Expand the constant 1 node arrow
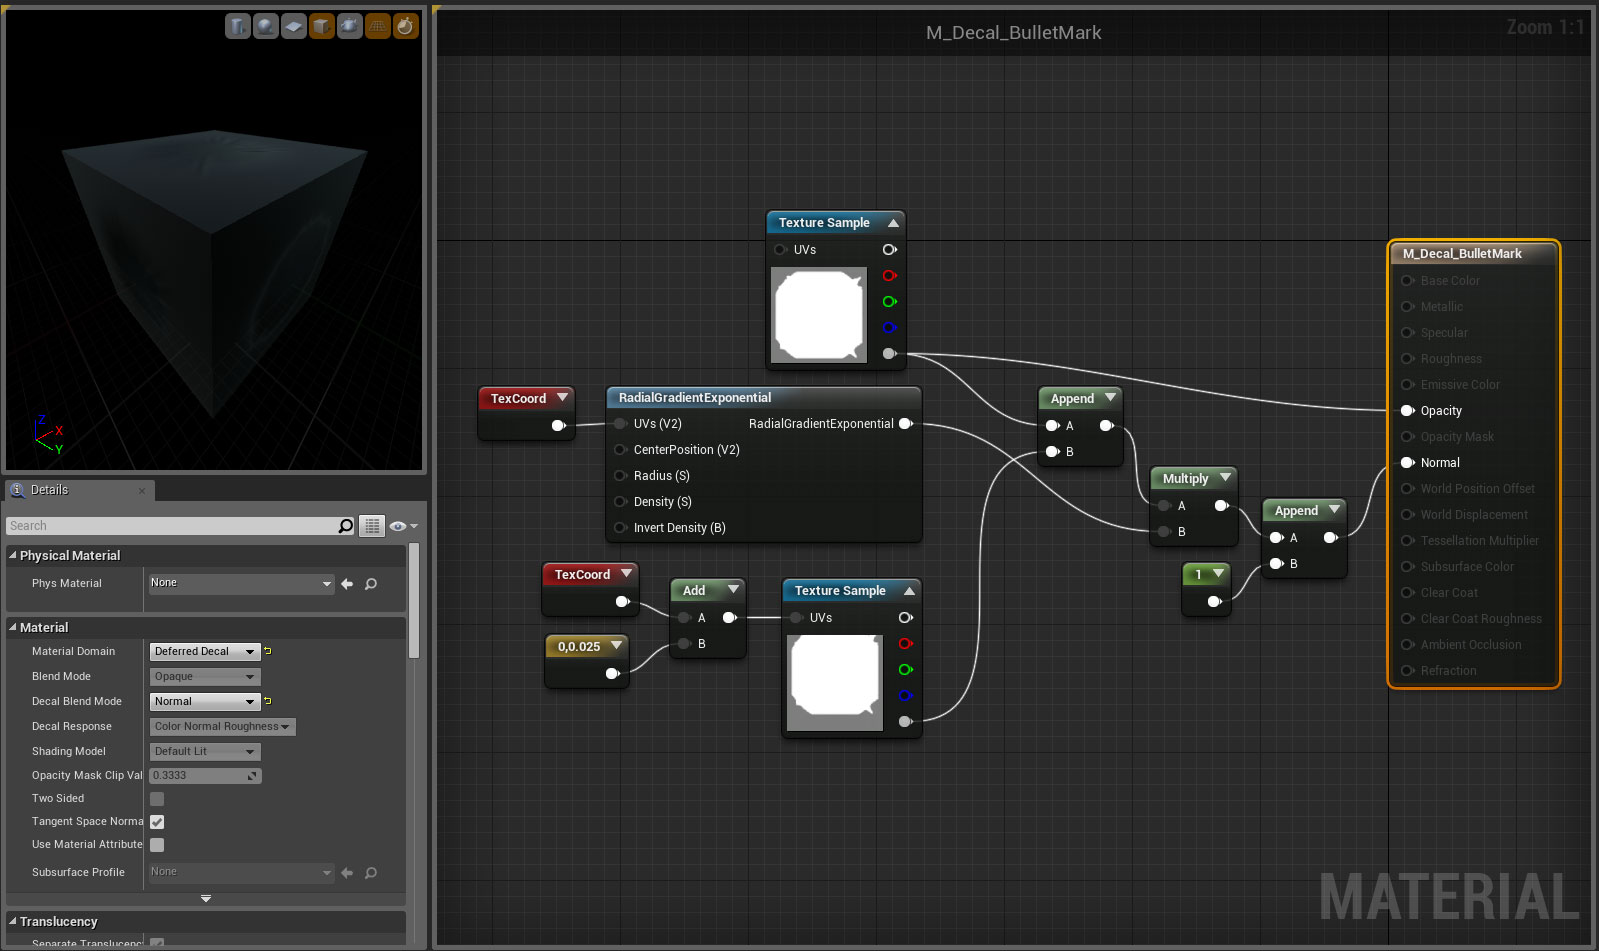 1218,574
